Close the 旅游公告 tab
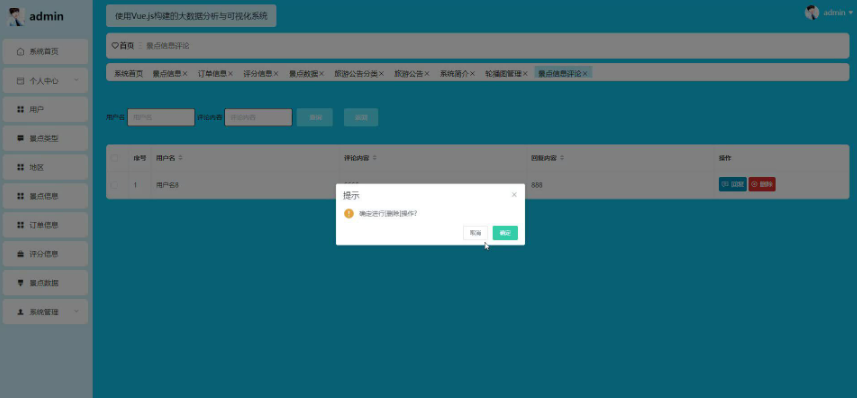 [427, 73]
